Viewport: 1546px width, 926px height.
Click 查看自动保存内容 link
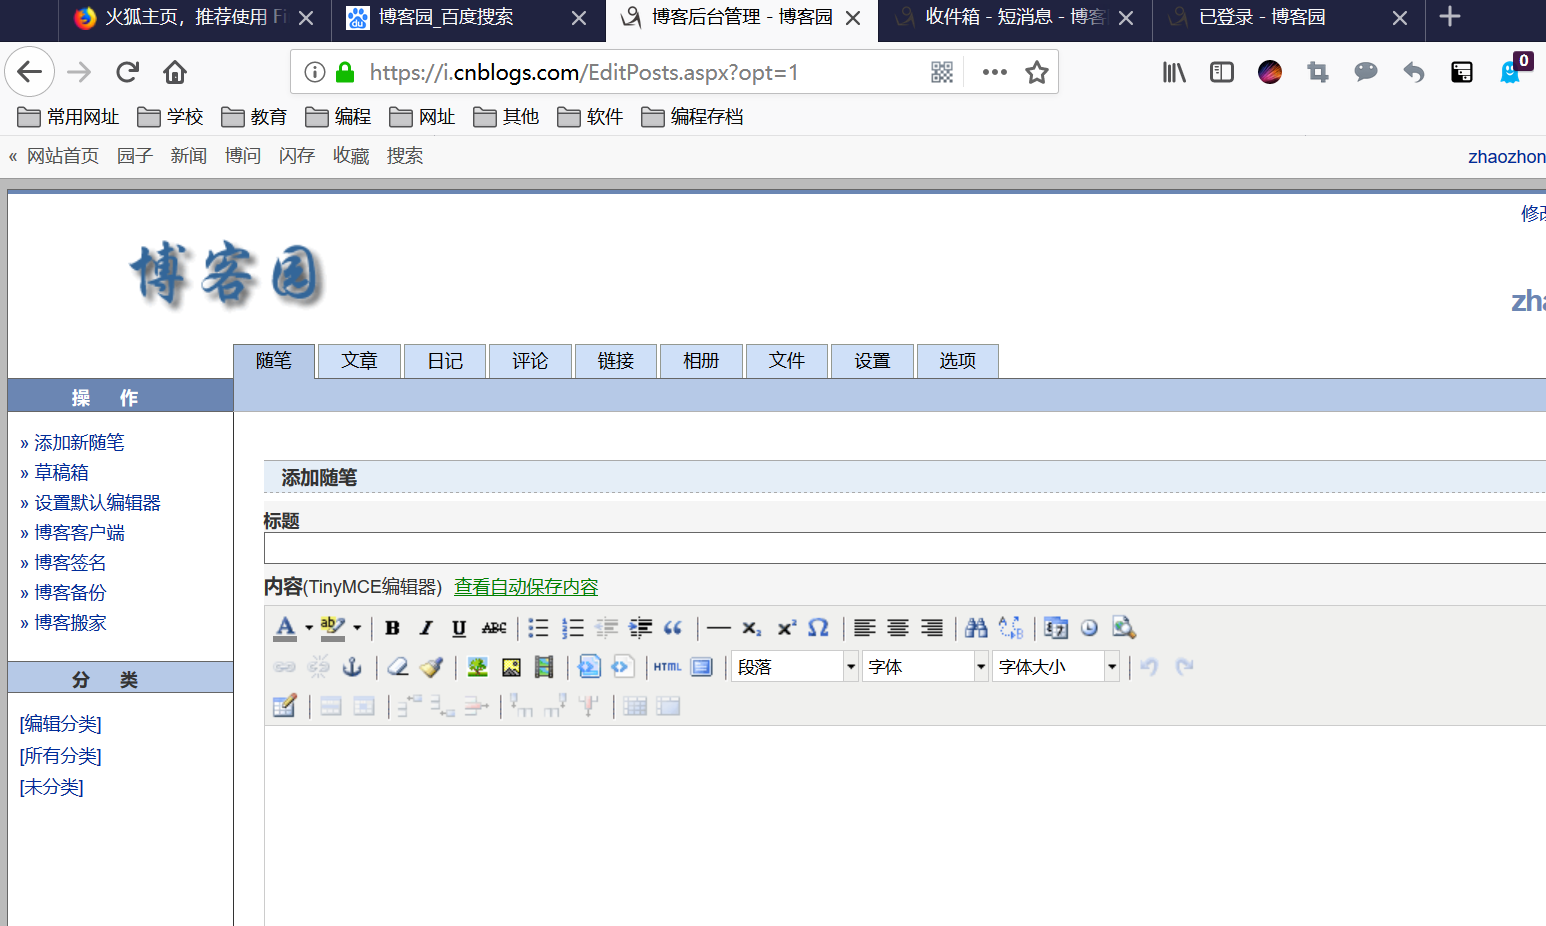526,587
